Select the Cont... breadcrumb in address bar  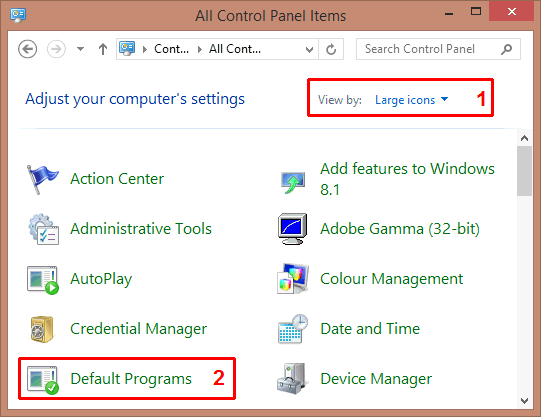171,49
